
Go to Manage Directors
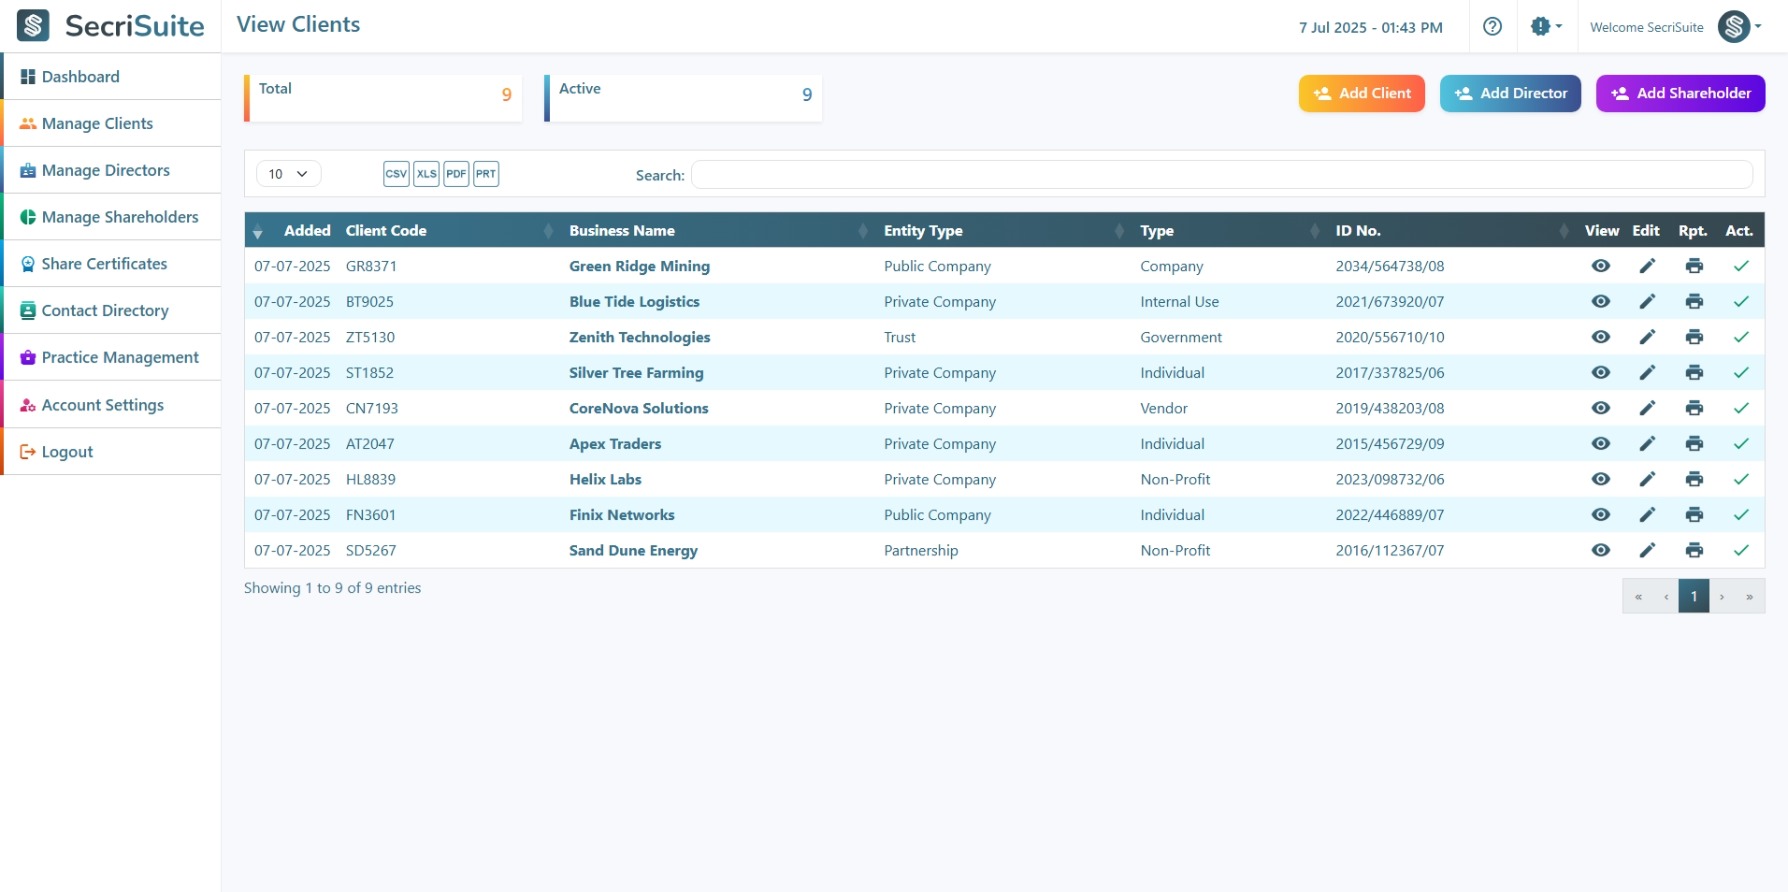click(110, 171)
